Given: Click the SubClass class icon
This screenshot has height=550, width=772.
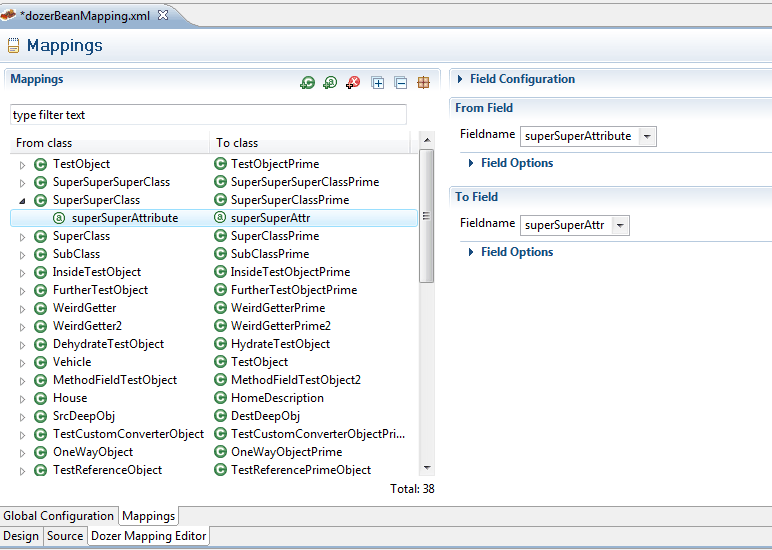Looking at the screenshot, I should 40,255.
